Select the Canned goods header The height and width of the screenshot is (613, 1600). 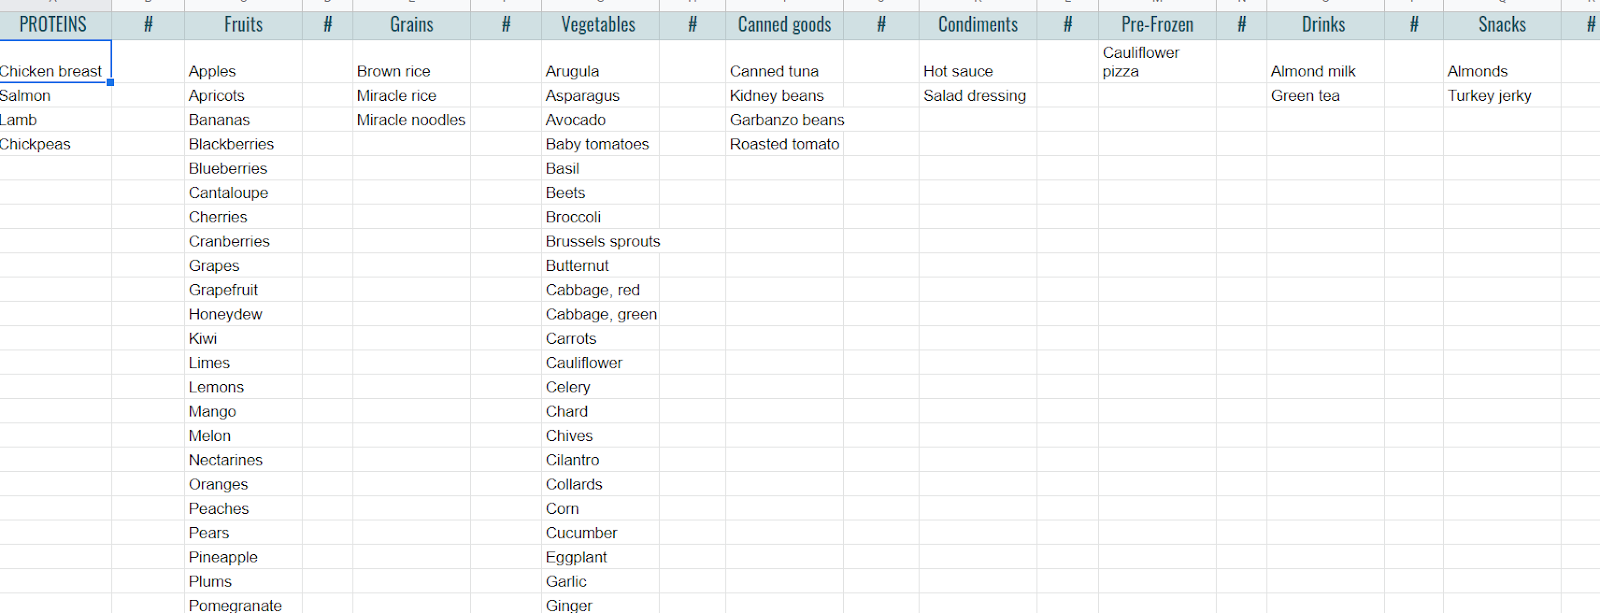[784, 25]
